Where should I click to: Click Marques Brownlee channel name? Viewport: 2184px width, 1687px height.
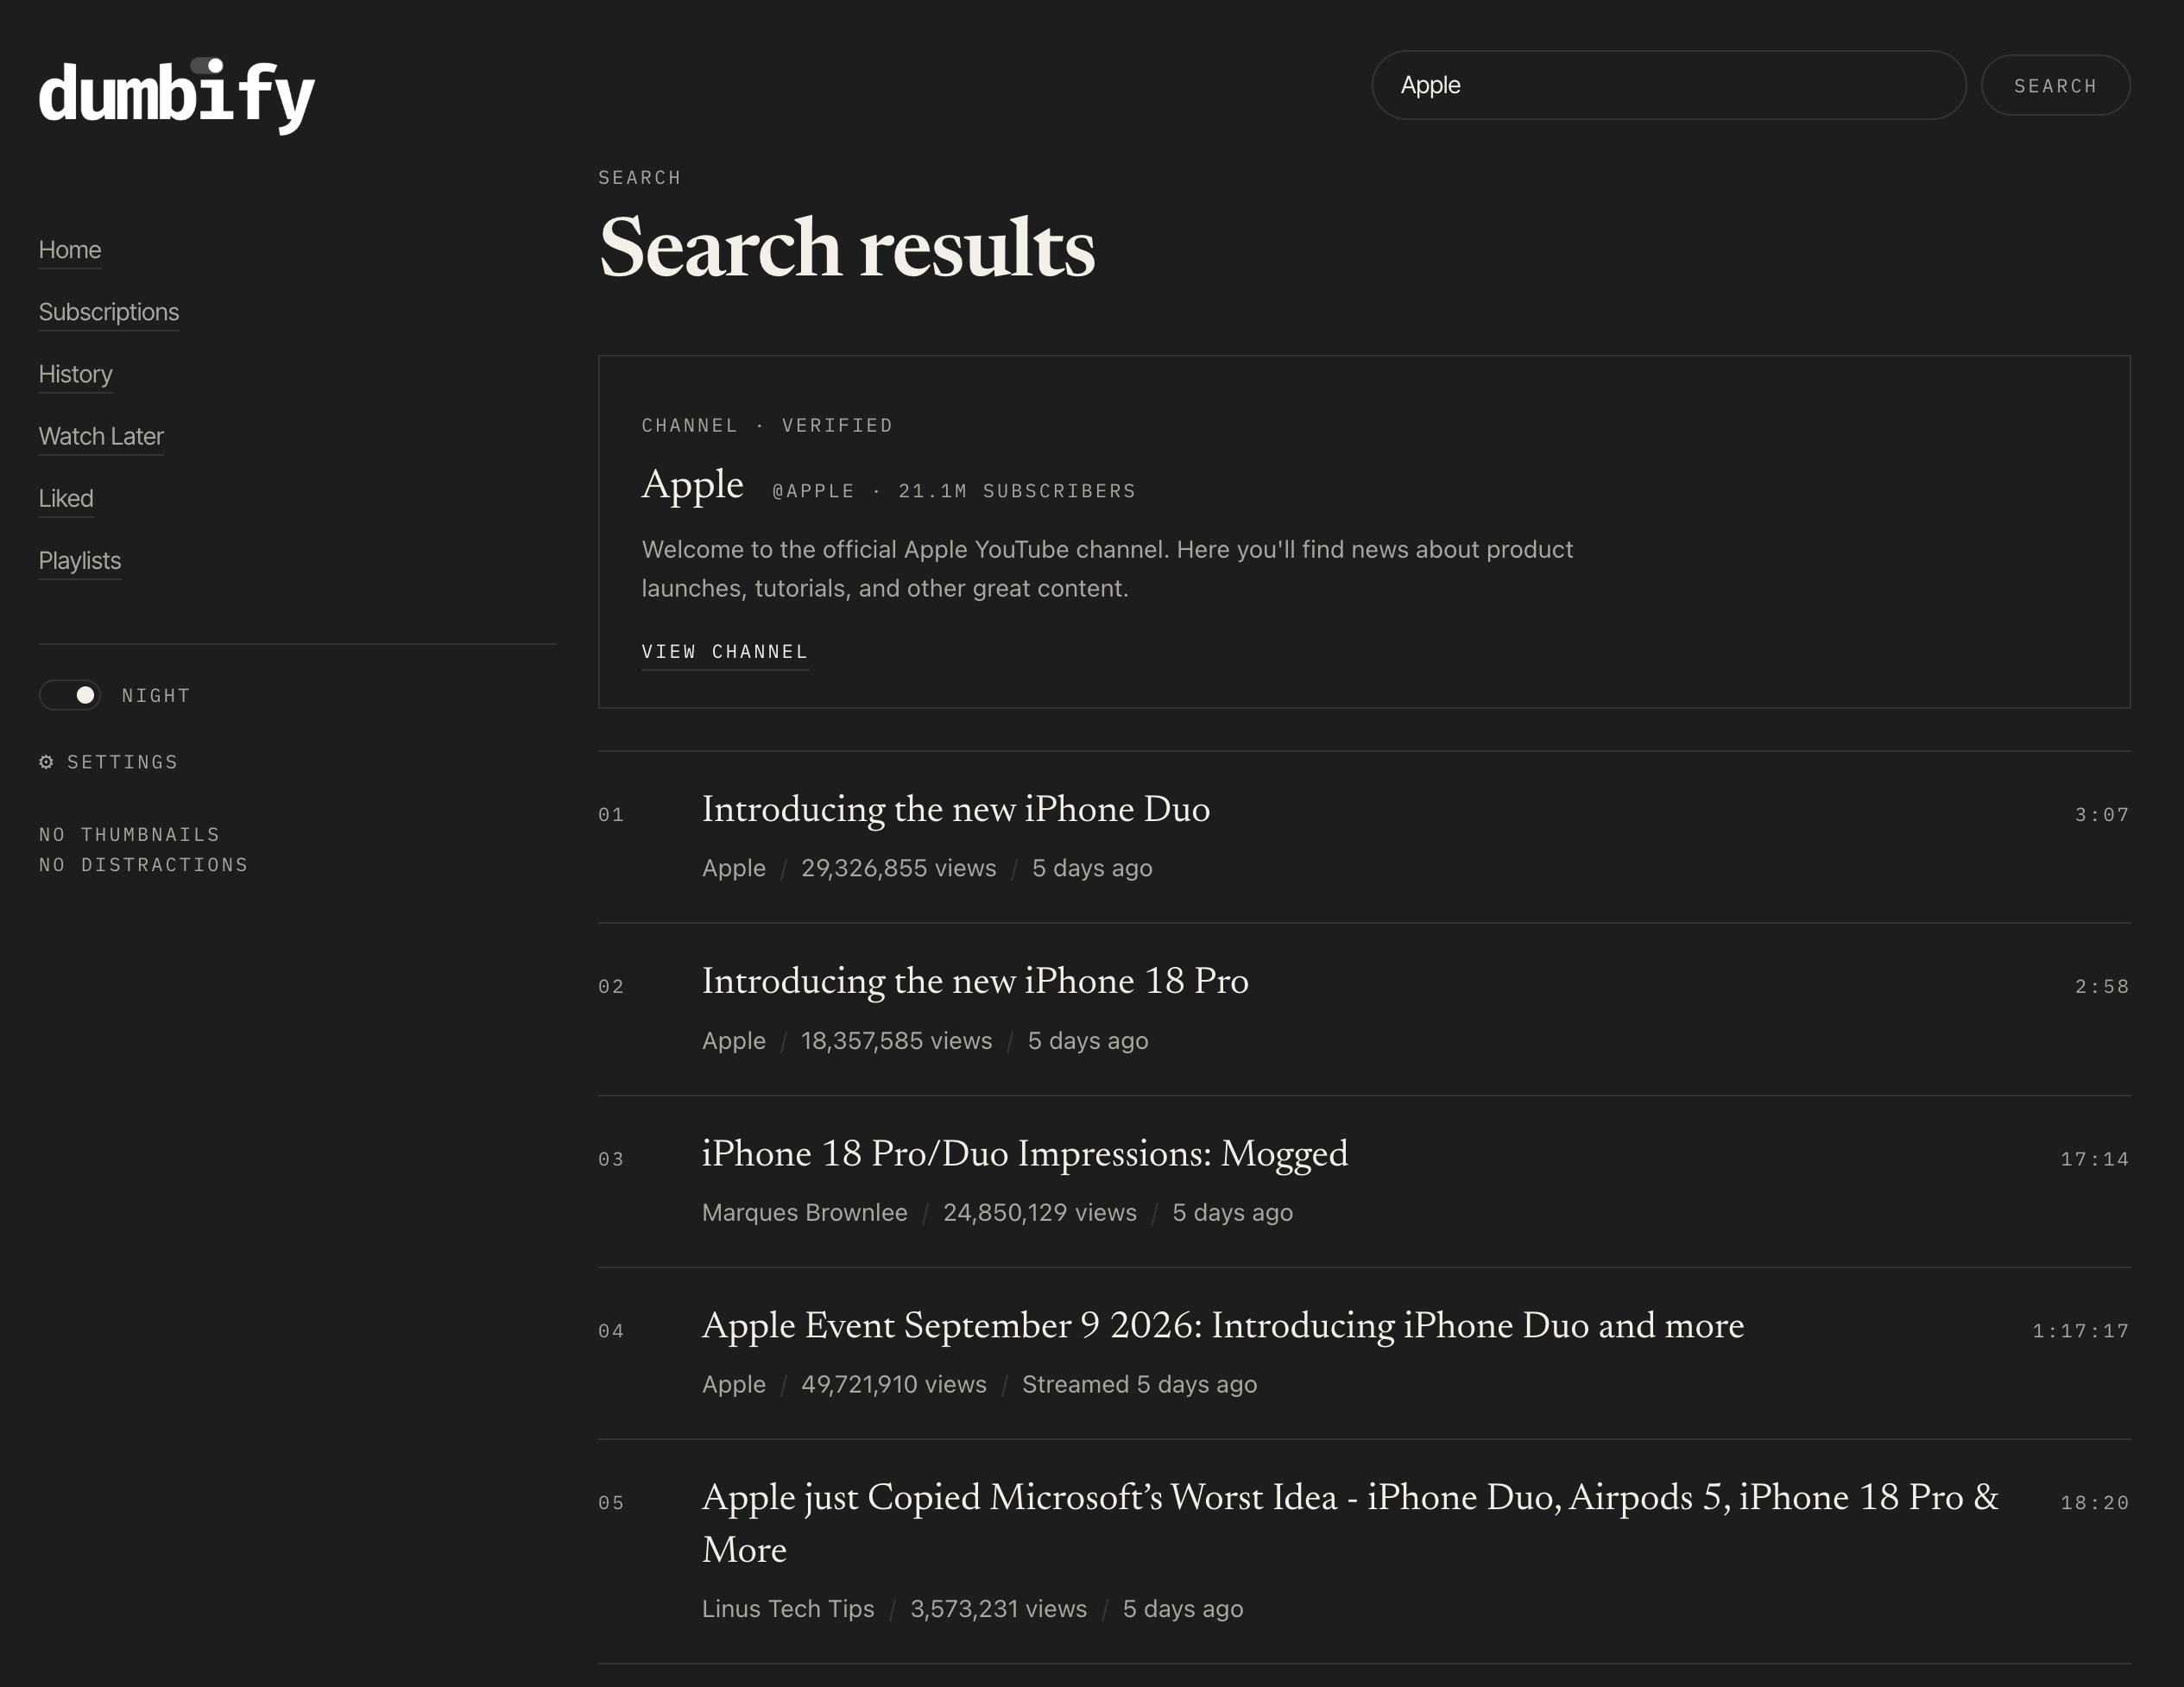[x=805, y=1213]
